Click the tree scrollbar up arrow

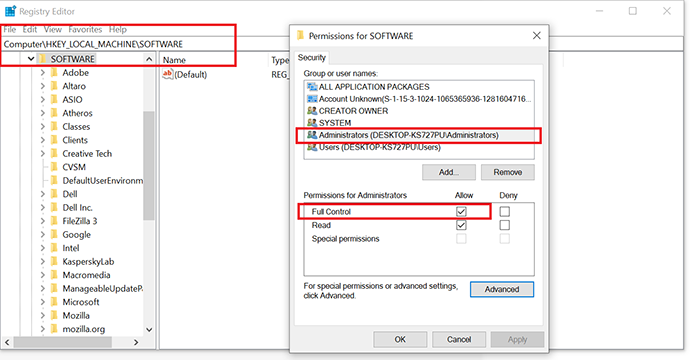coord(149,59)
